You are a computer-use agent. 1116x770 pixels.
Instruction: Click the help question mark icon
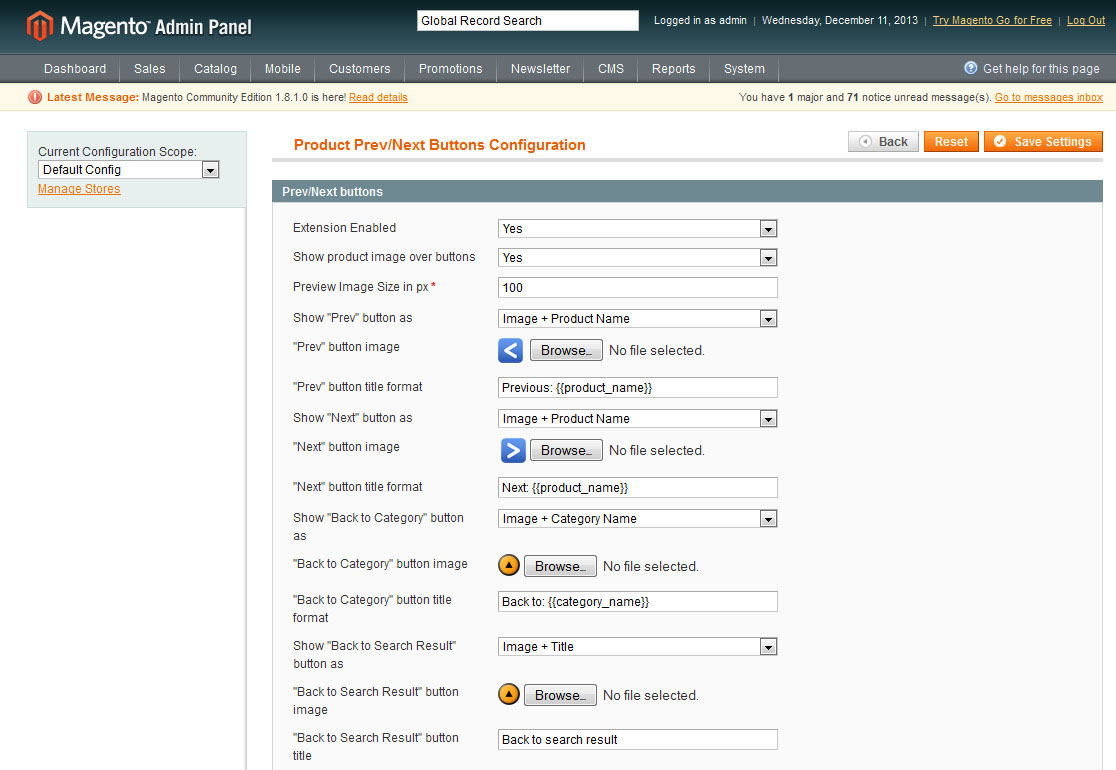coord(970,68)
